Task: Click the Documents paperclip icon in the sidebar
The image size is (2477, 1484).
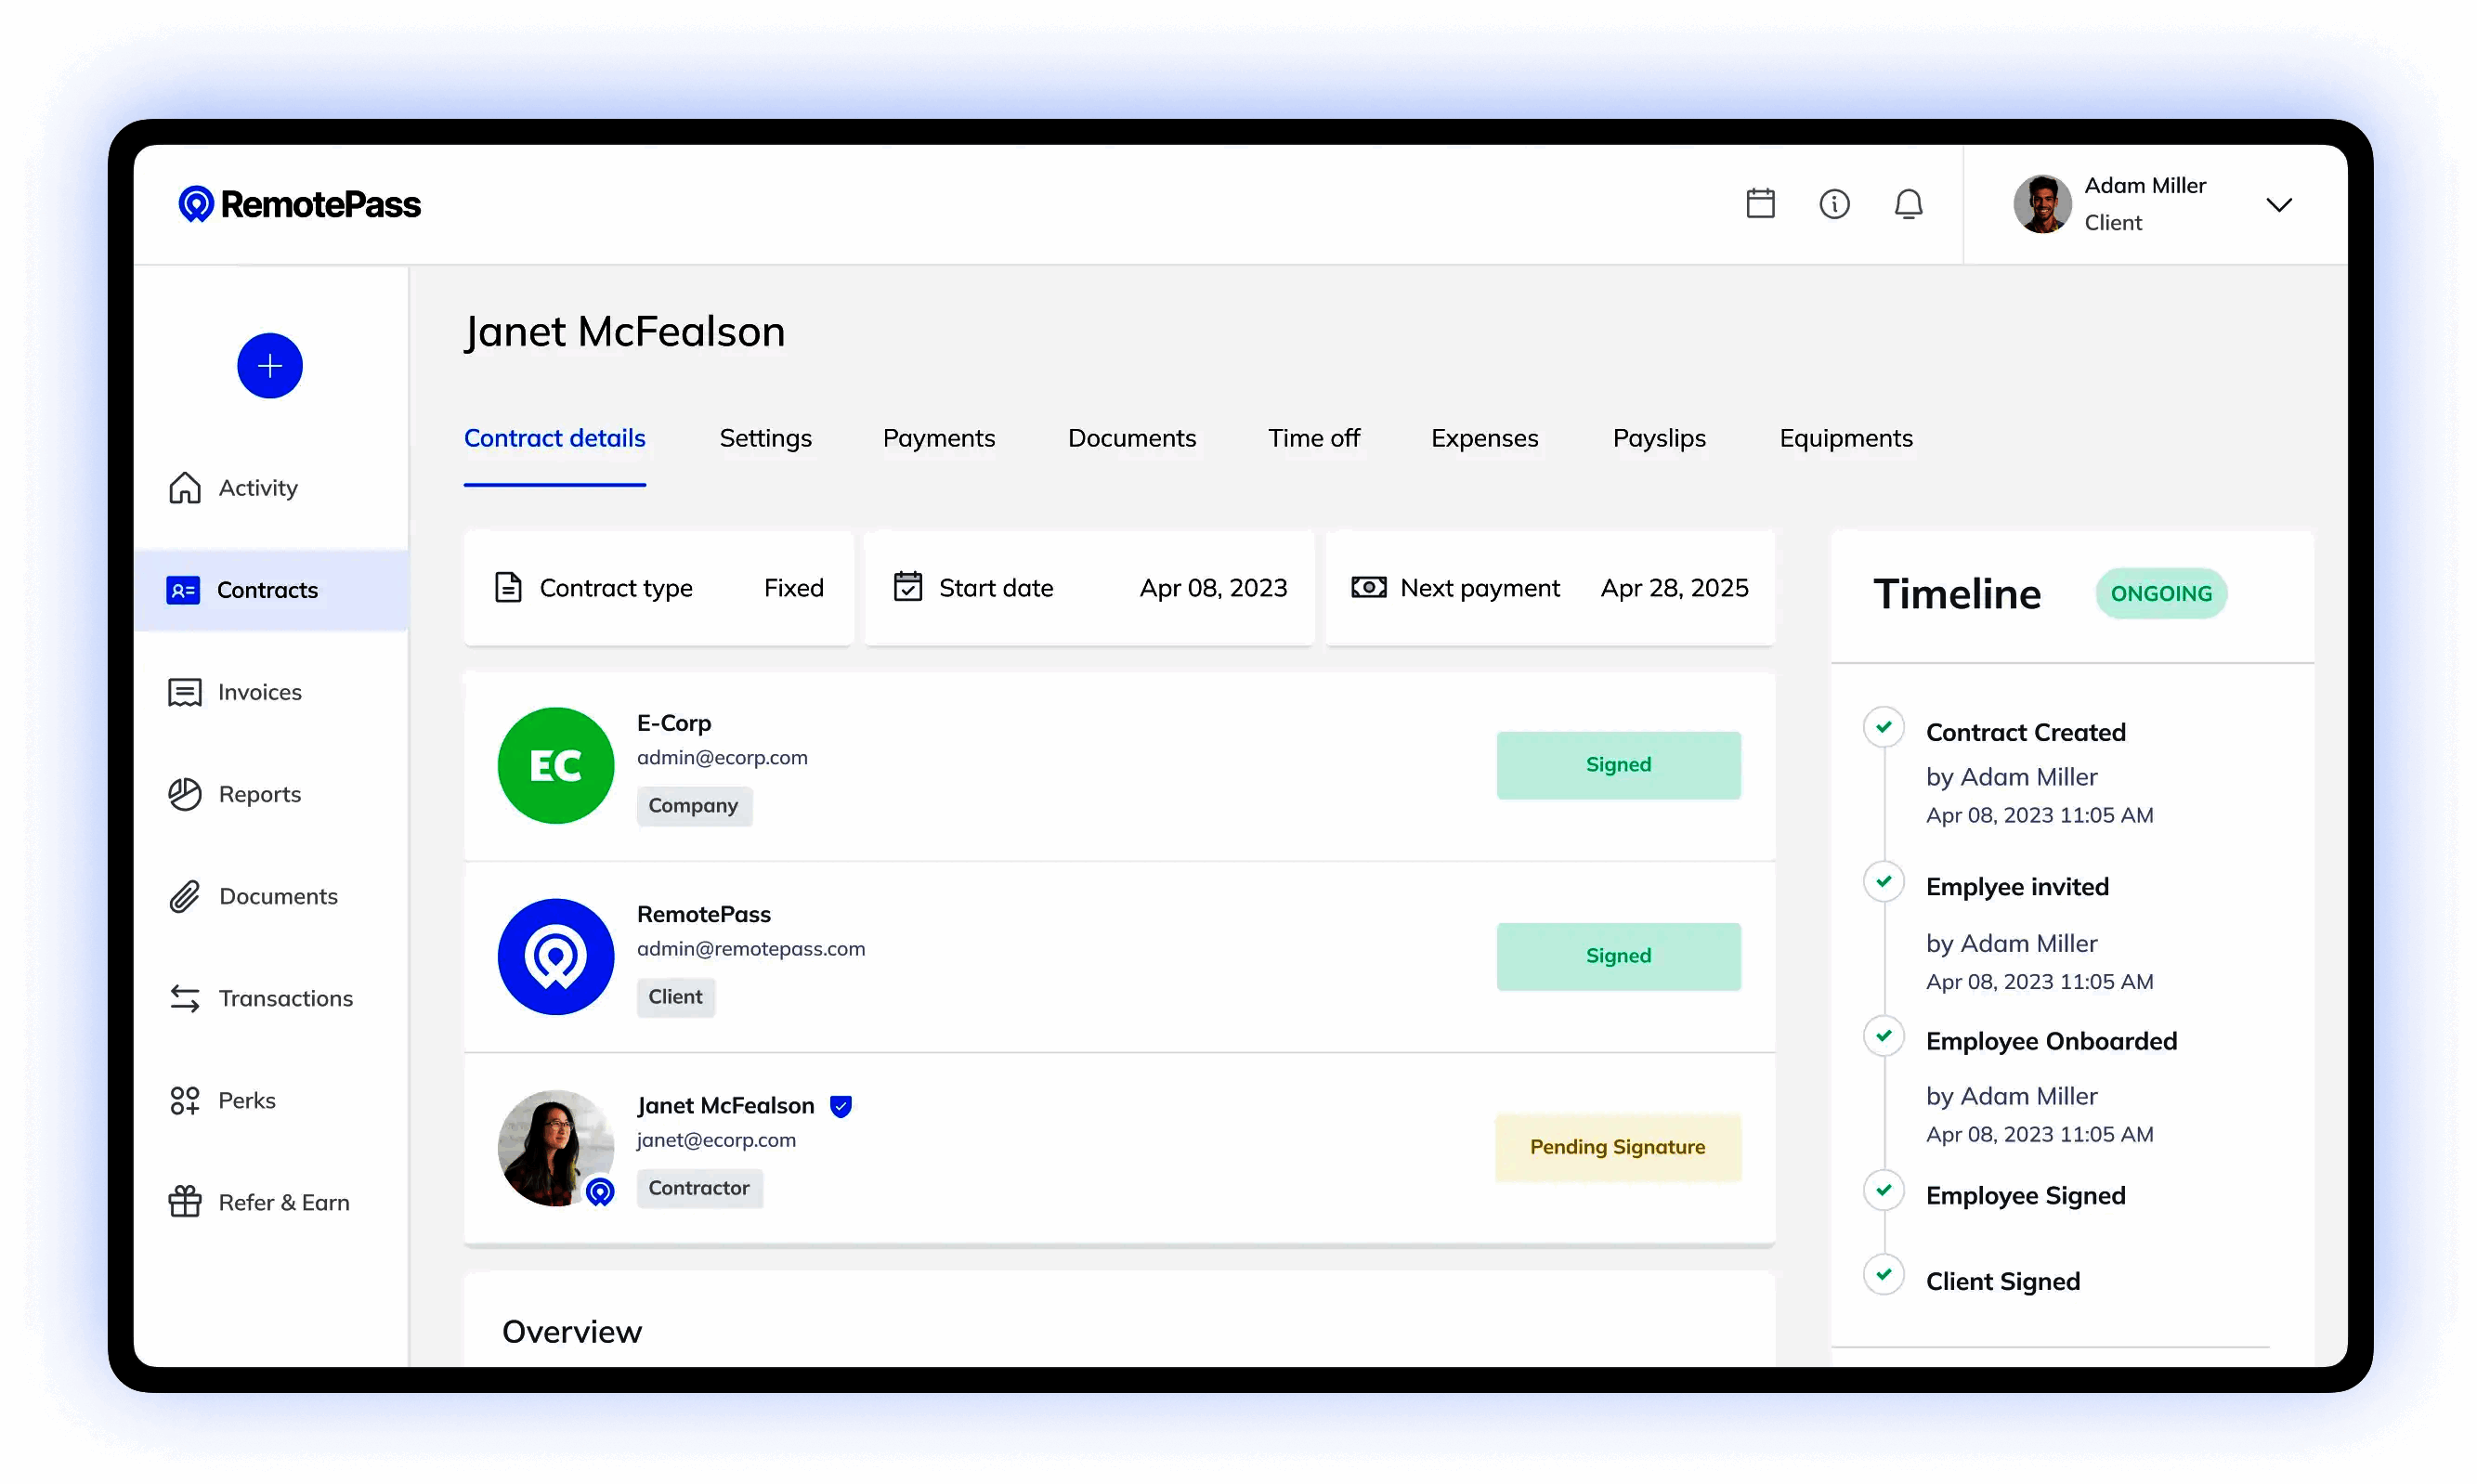Action: pyautogui.click(x=185, y=897)
